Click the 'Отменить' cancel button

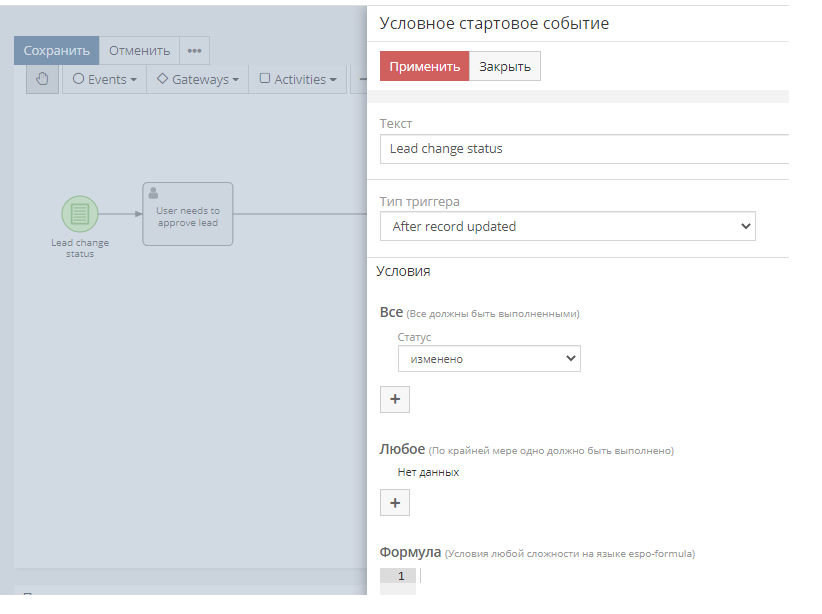tap(139, 51)
